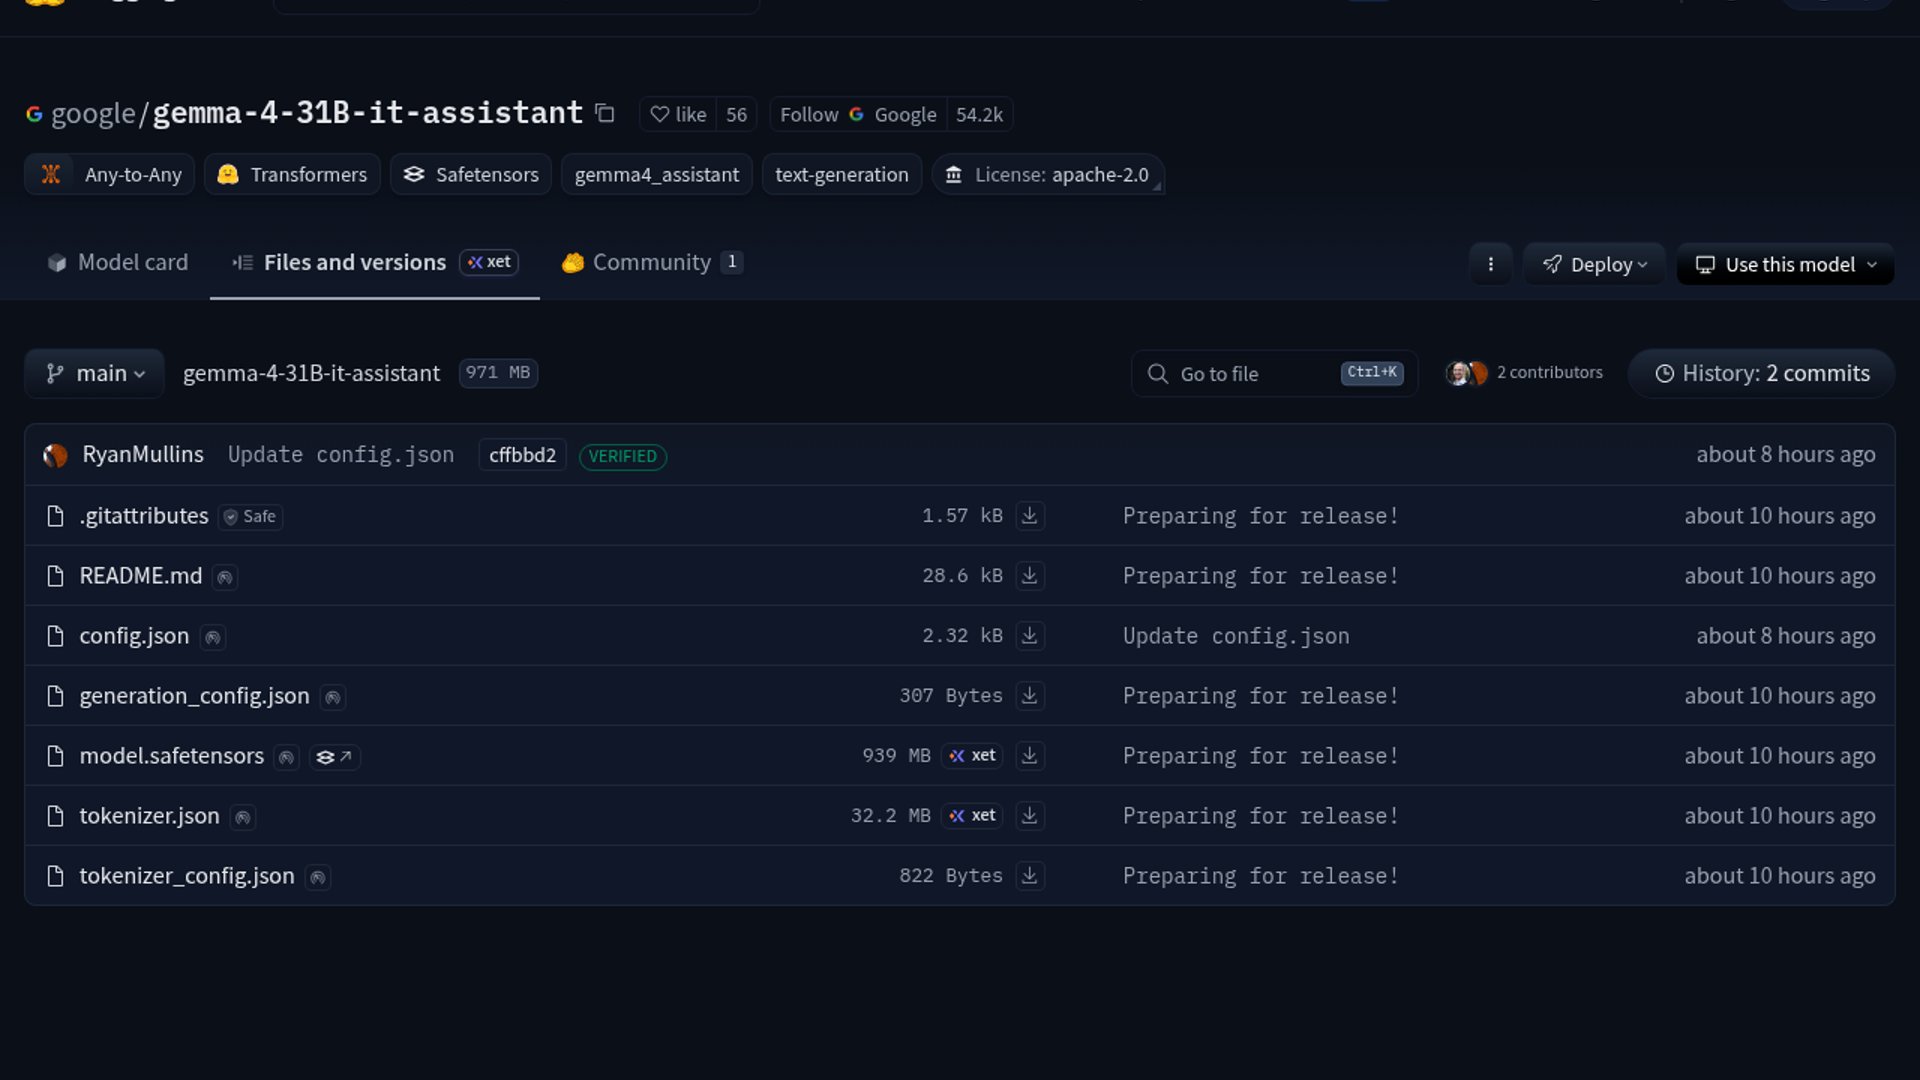Open the security scan icon beside README.md
The height and width of the screenshot is (1080, 1920).
coord(225,577)
